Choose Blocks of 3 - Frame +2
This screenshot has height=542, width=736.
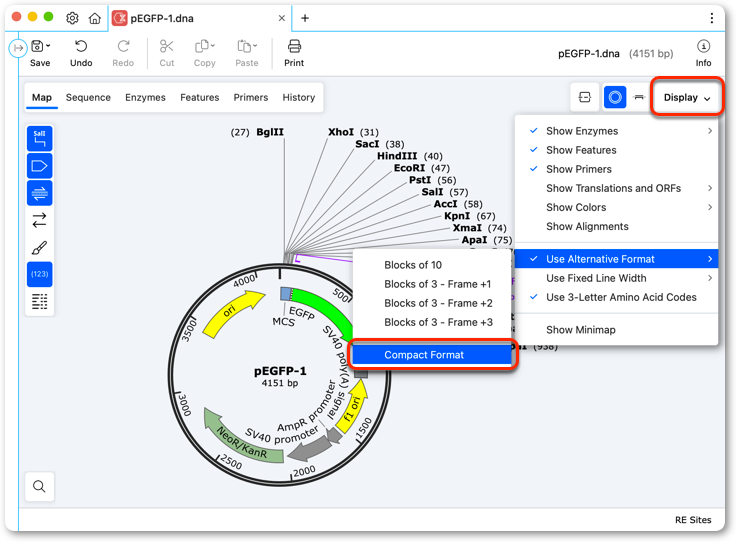(x=431, y=303)
